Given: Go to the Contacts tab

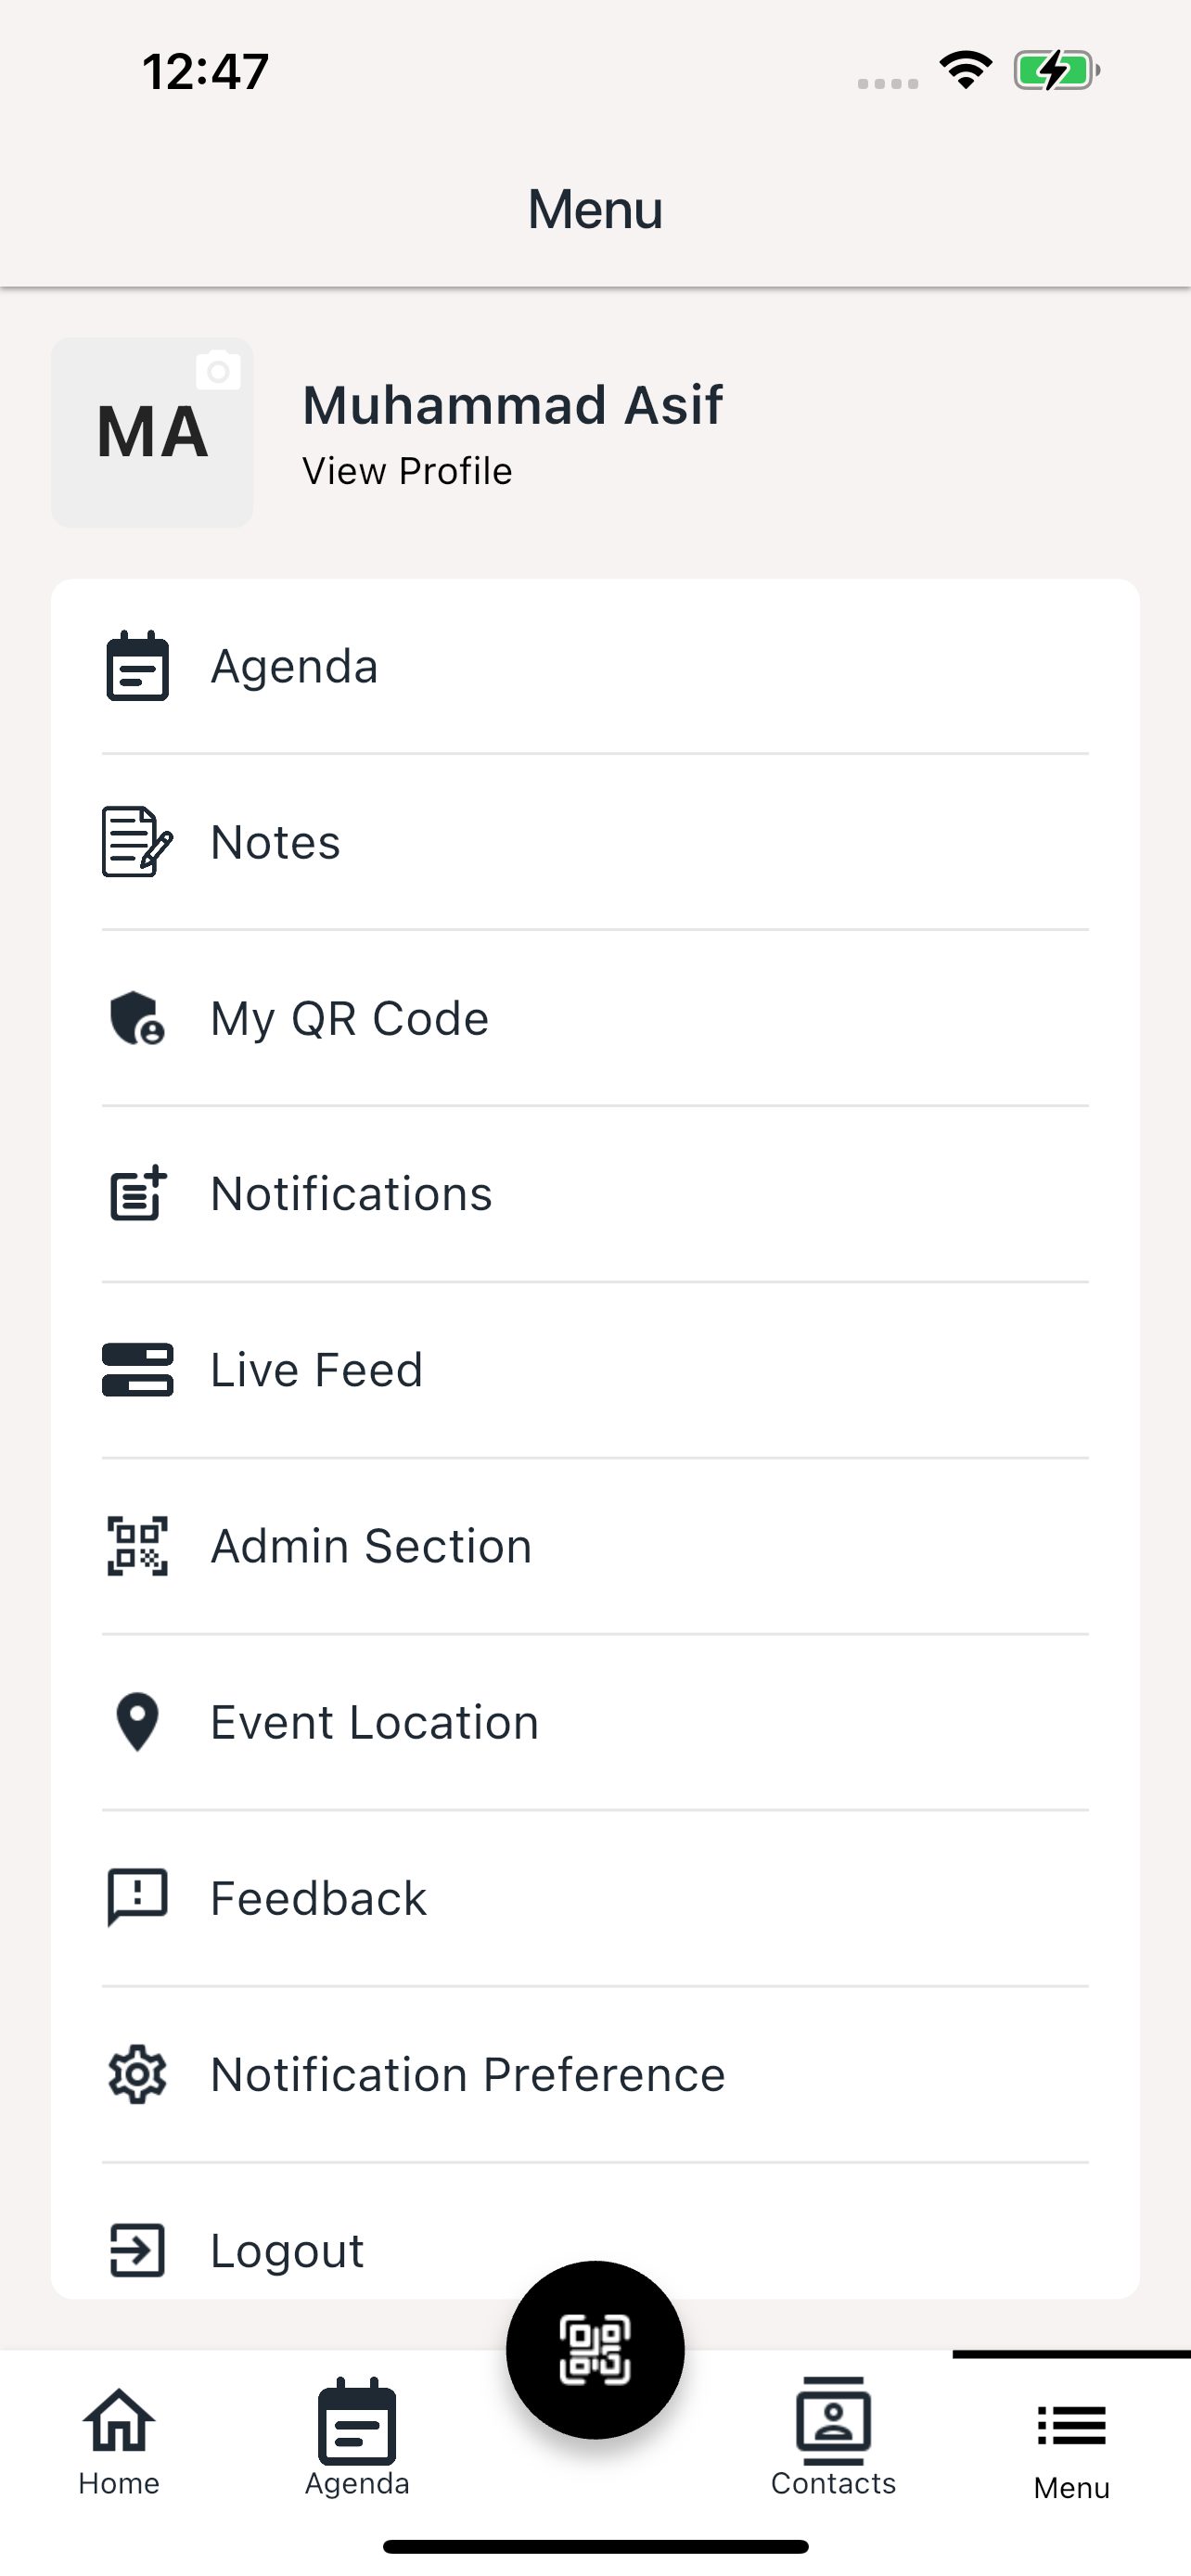Looking at the screenshot, I should pos(833,2441).
